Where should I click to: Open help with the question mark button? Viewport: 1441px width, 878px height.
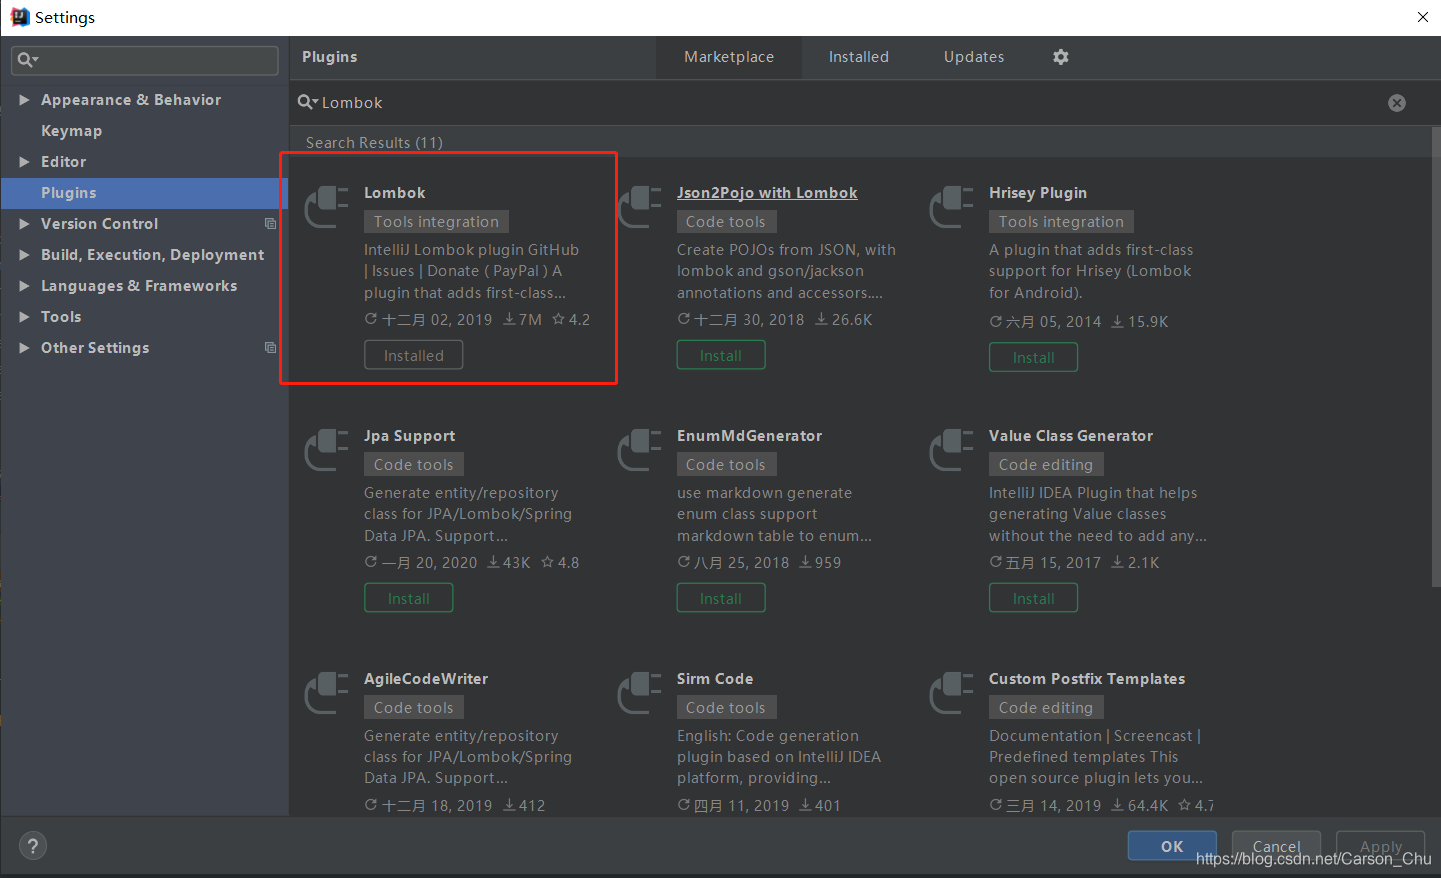[x=33, y=846]
